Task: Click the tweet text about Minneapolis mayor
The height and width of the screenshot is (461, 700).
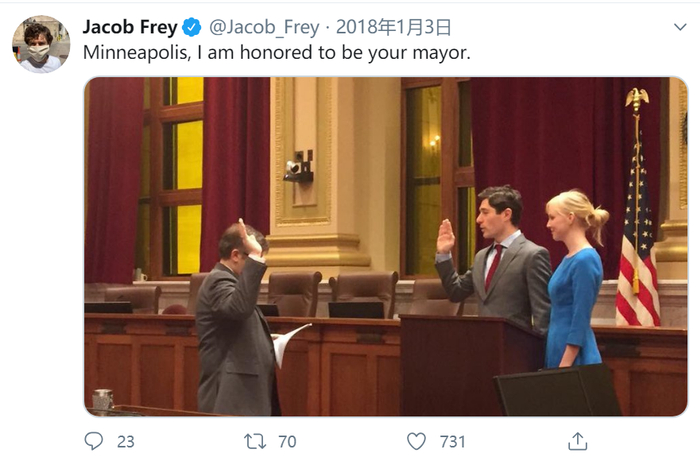Action: click(277, 53)
